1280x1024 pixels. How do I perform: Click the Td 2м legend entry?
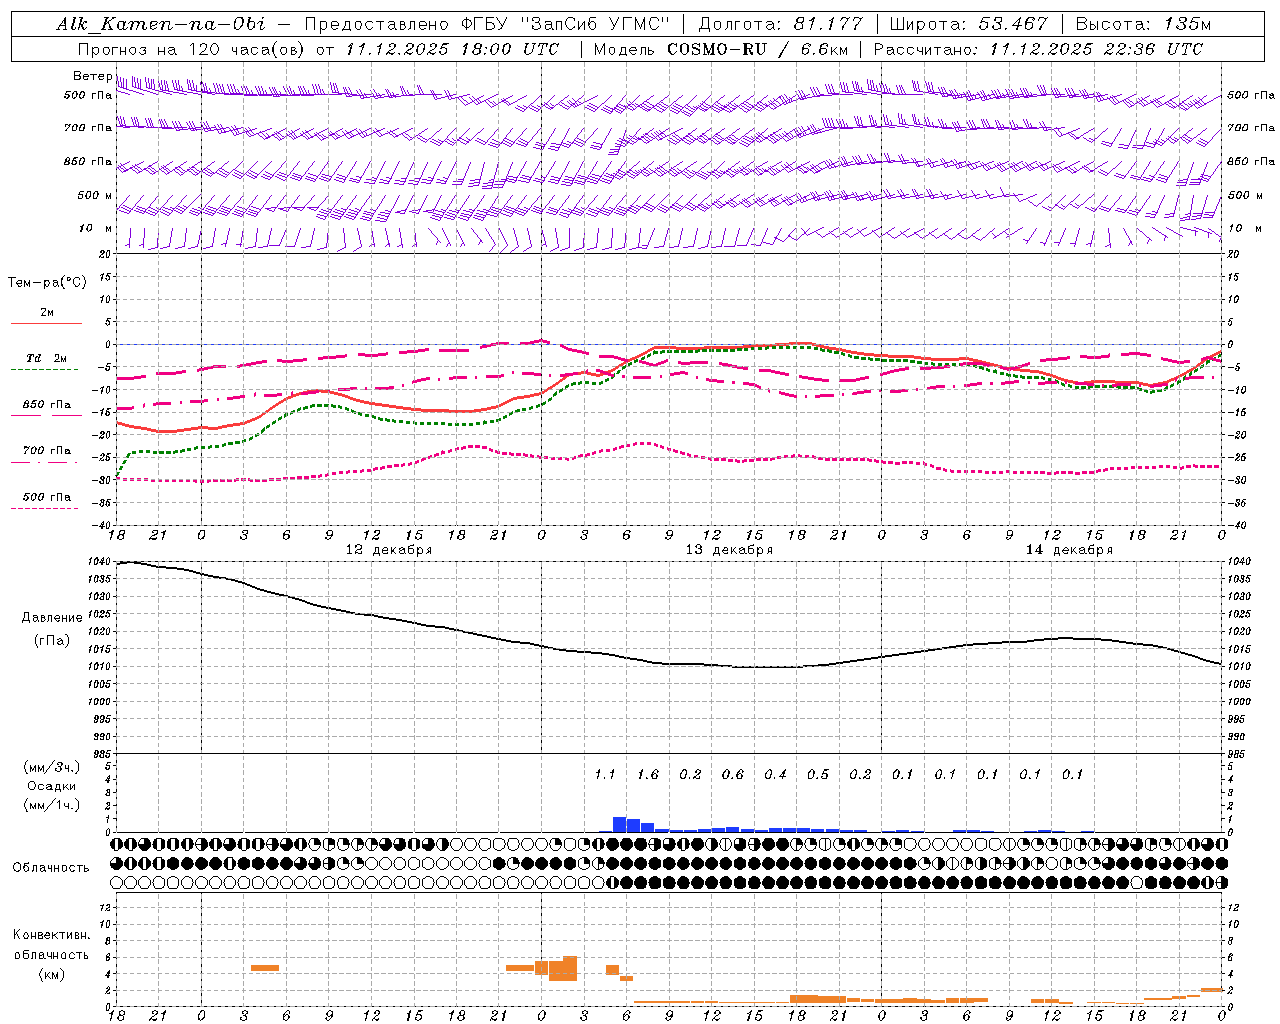(x=47, y=358)
